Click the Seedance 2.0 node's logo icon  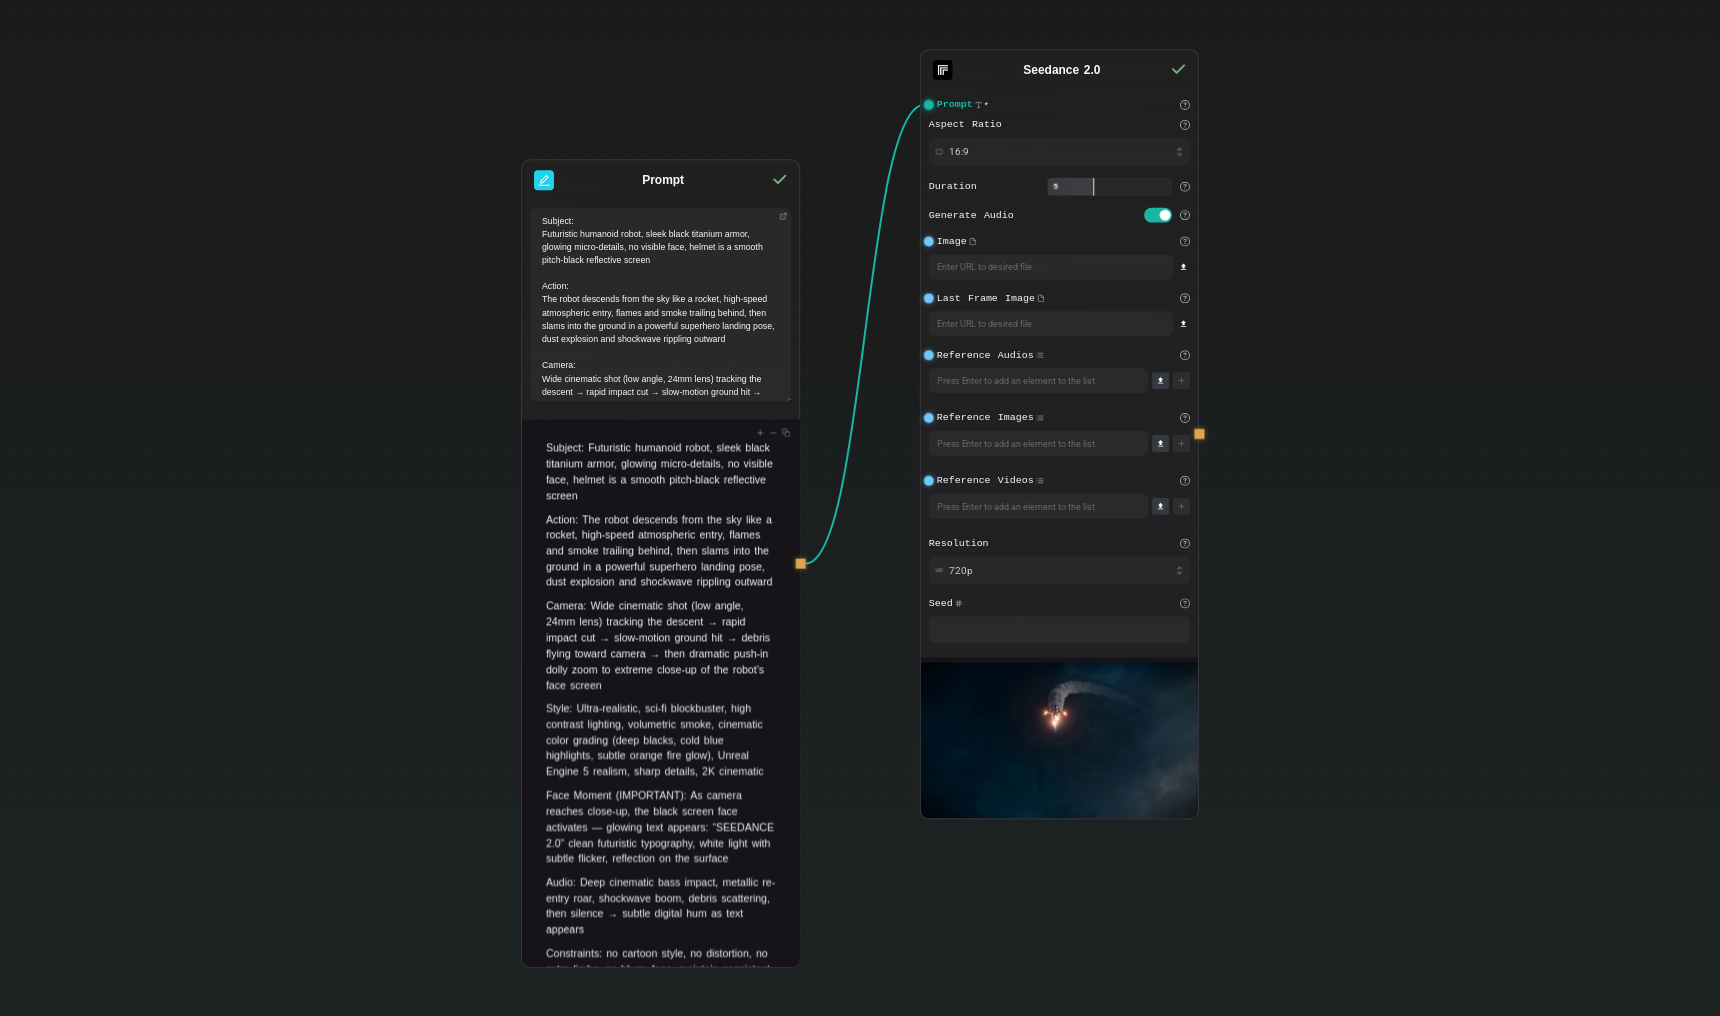(942, 69)
